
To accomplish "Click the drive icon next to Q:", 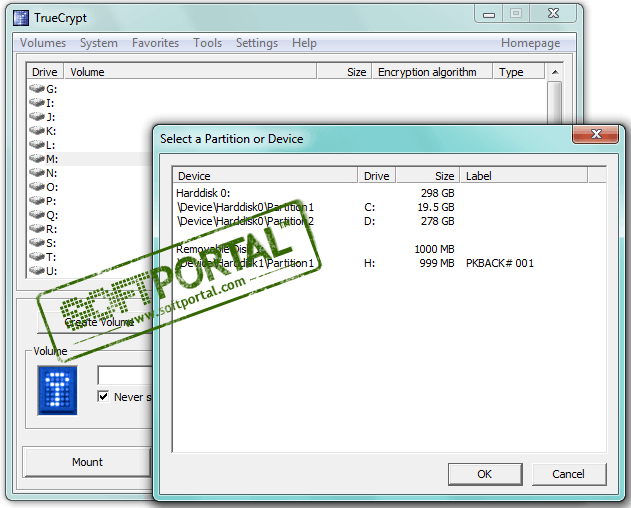I will [x=37, y=215].
